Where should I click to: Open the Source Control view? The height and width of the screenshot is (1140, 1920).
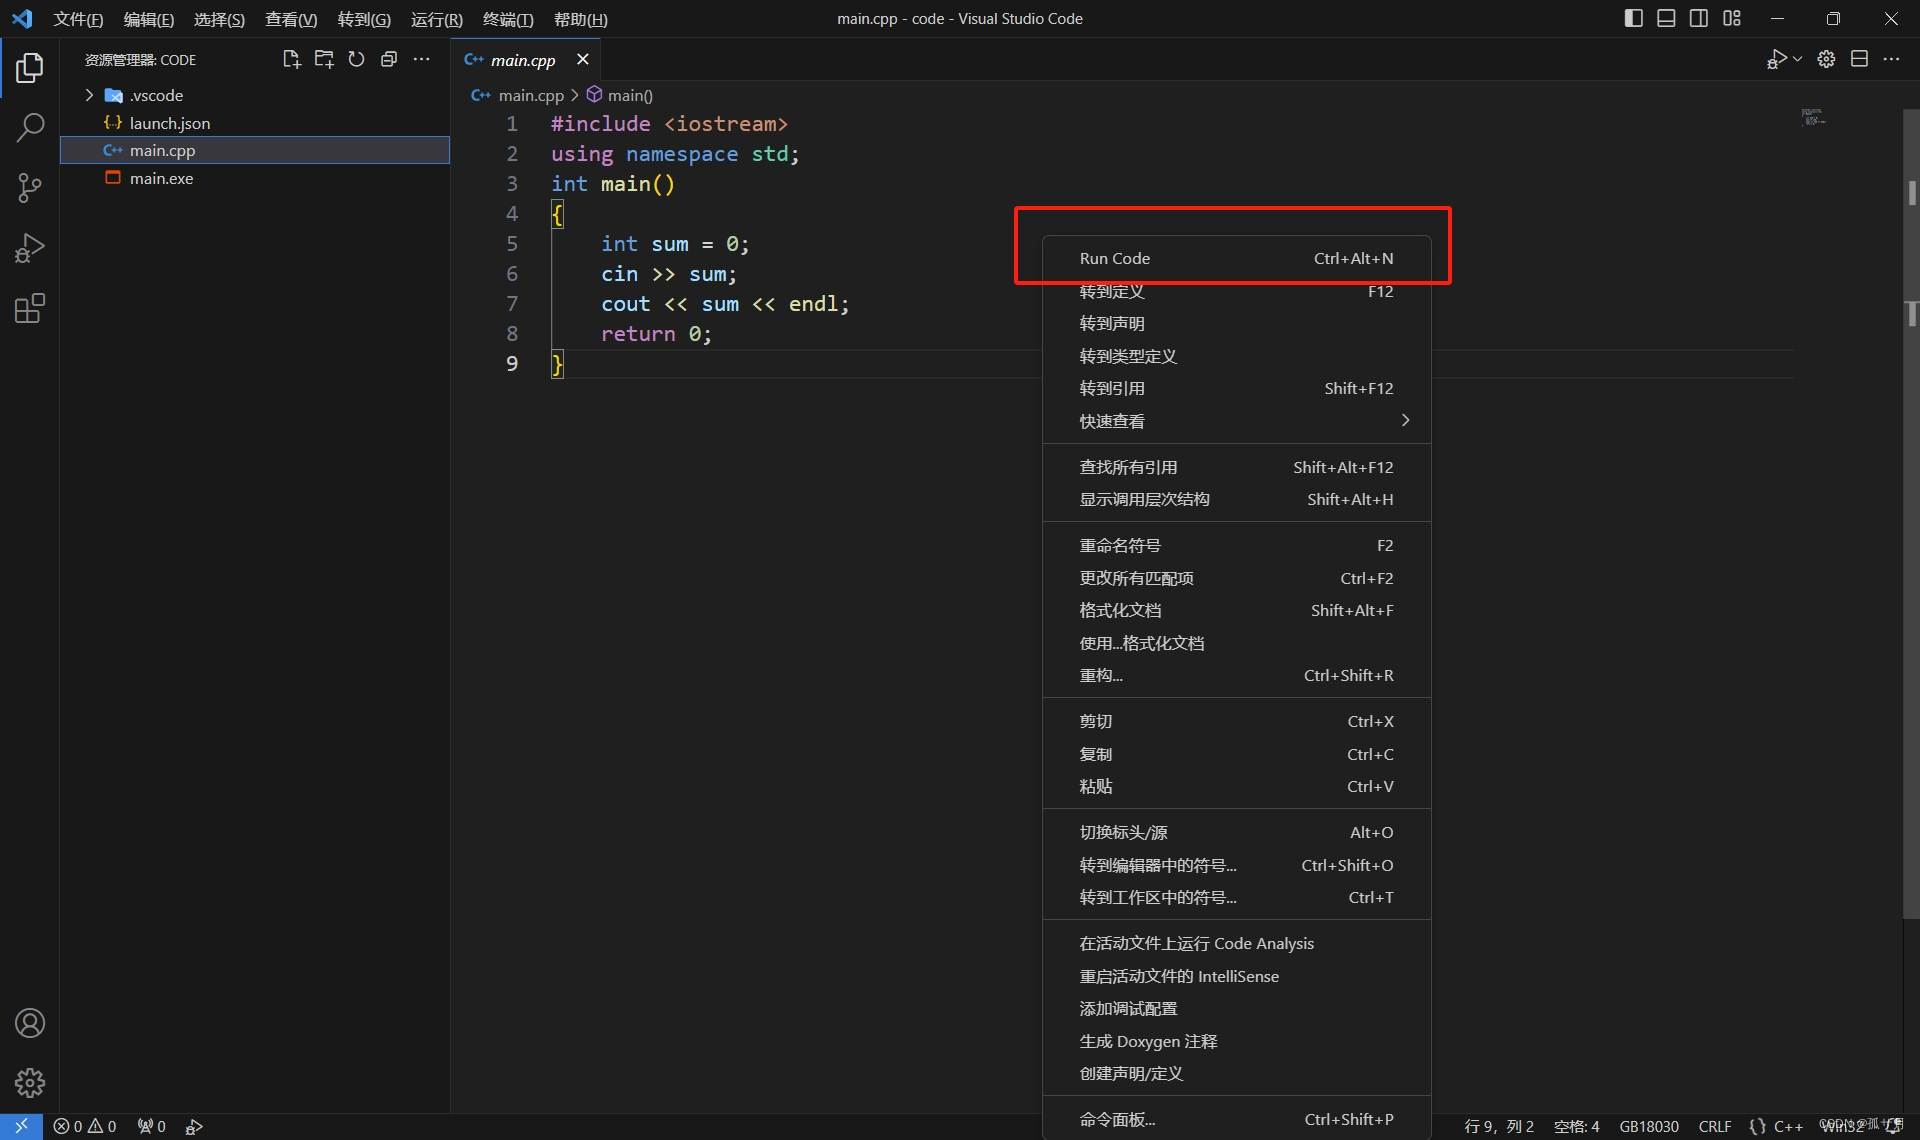pos(30,188)
